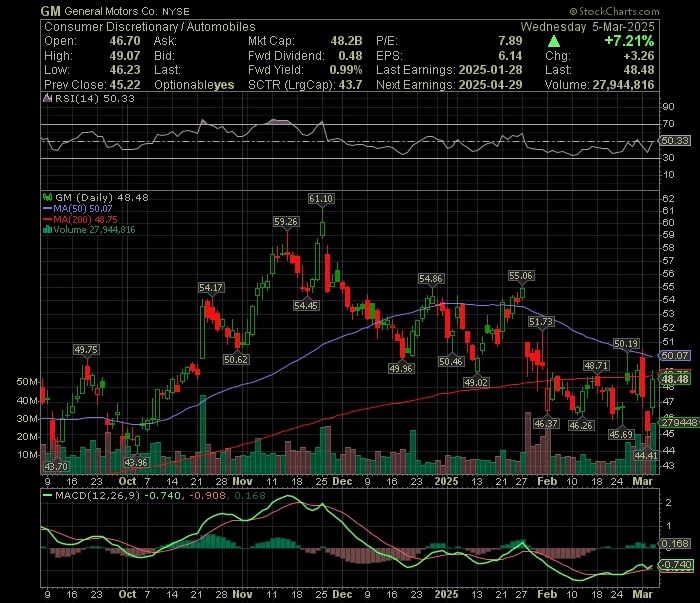
Task: Click the 2025 label on price chart axis
Action: pyautogui.click(x=446, y=482)
